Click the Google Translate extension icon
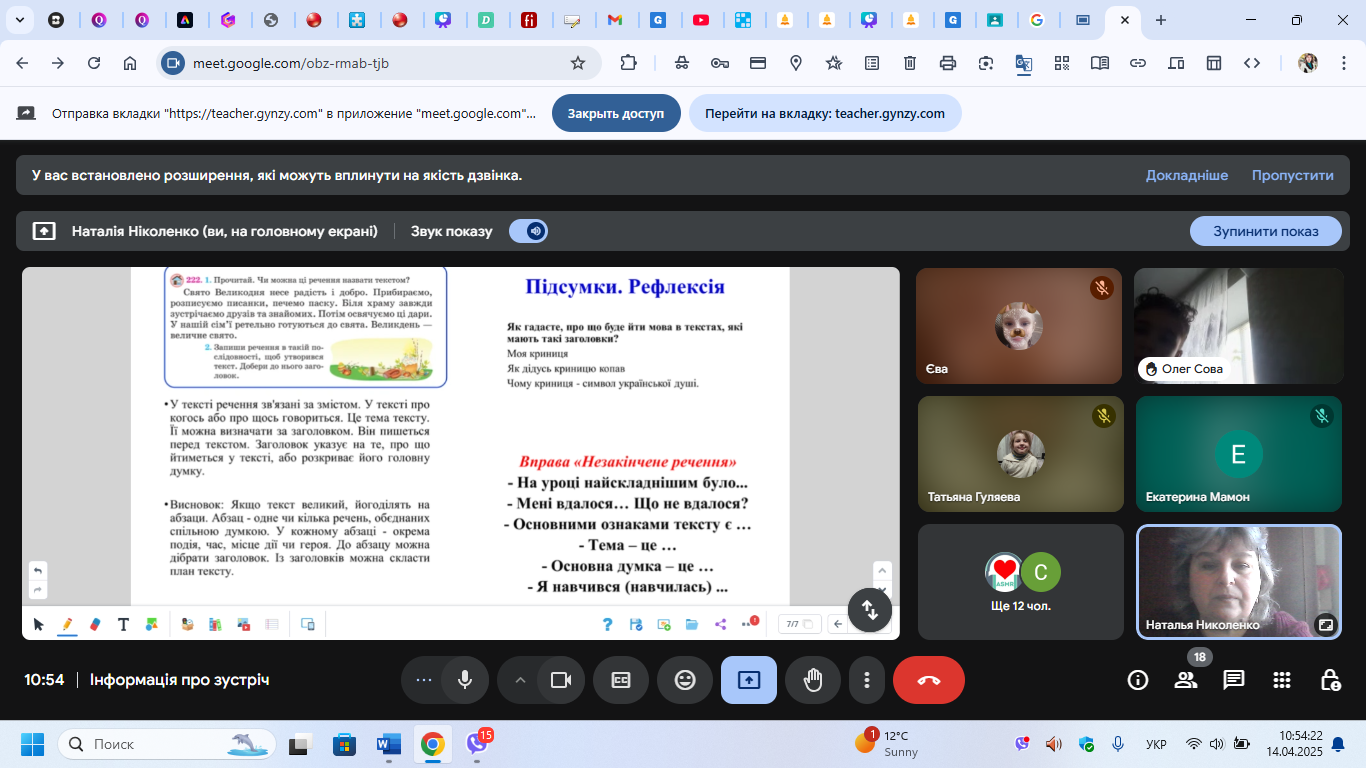 click(x=1024, y=63)
